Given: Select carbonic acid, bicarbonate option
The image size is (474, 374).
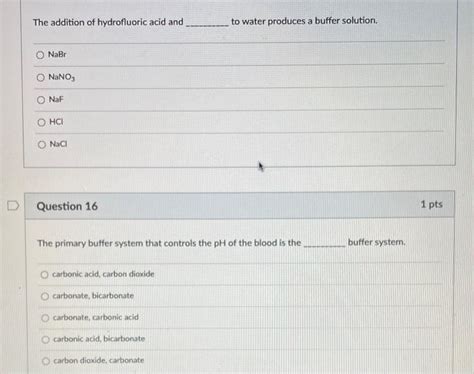Looking at the screenshot, I should pos(46,339).
